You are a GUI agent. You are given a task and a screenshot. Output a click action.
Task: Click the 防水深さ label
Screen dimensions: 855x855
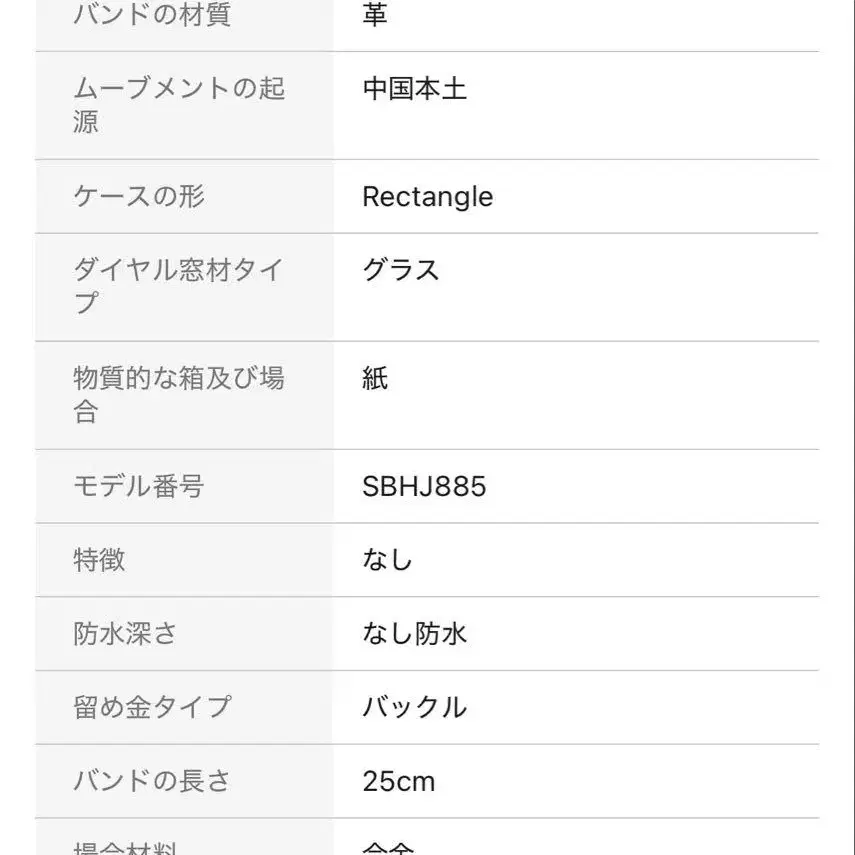126,633
